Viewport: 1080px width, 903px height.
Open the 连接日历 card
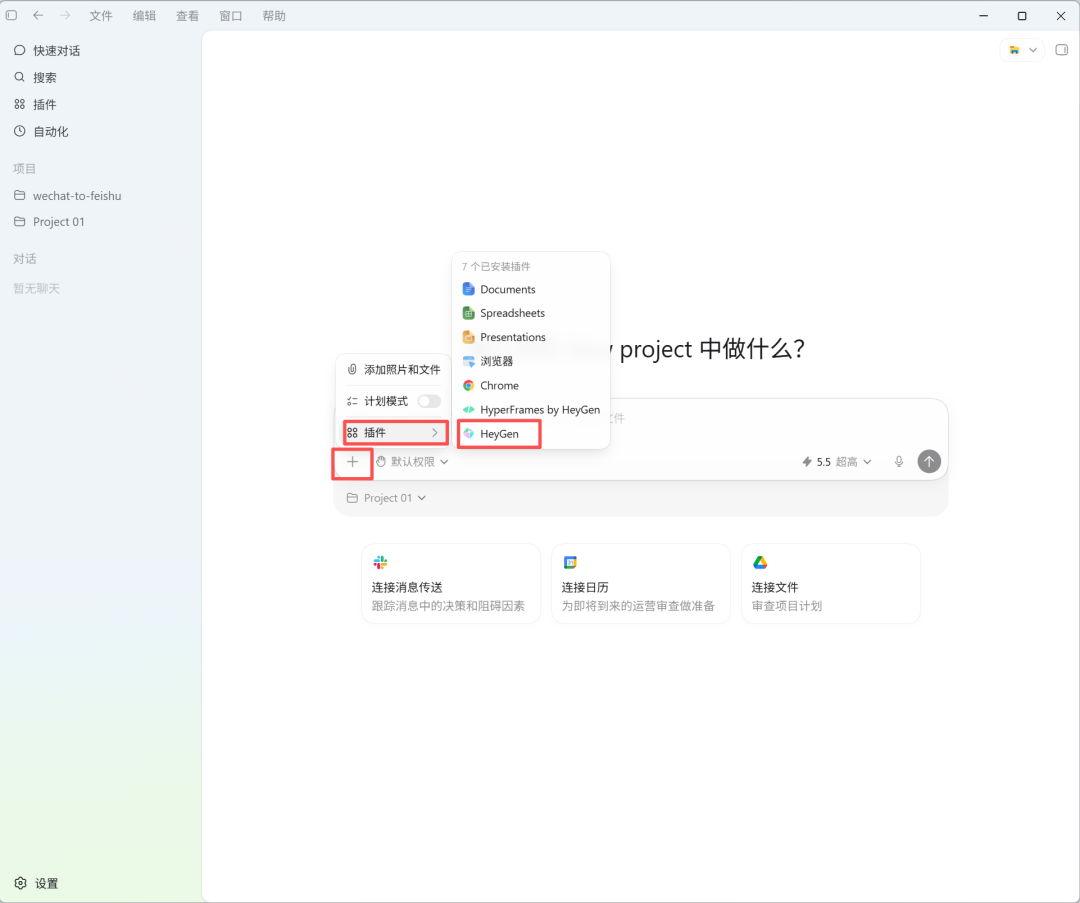641,584
